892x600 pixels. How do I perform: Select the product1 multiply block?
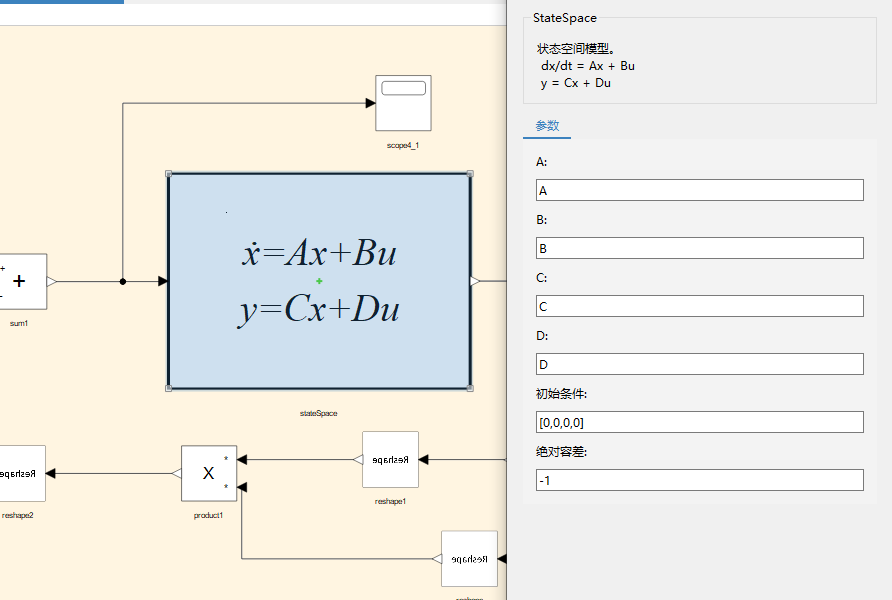209,473
